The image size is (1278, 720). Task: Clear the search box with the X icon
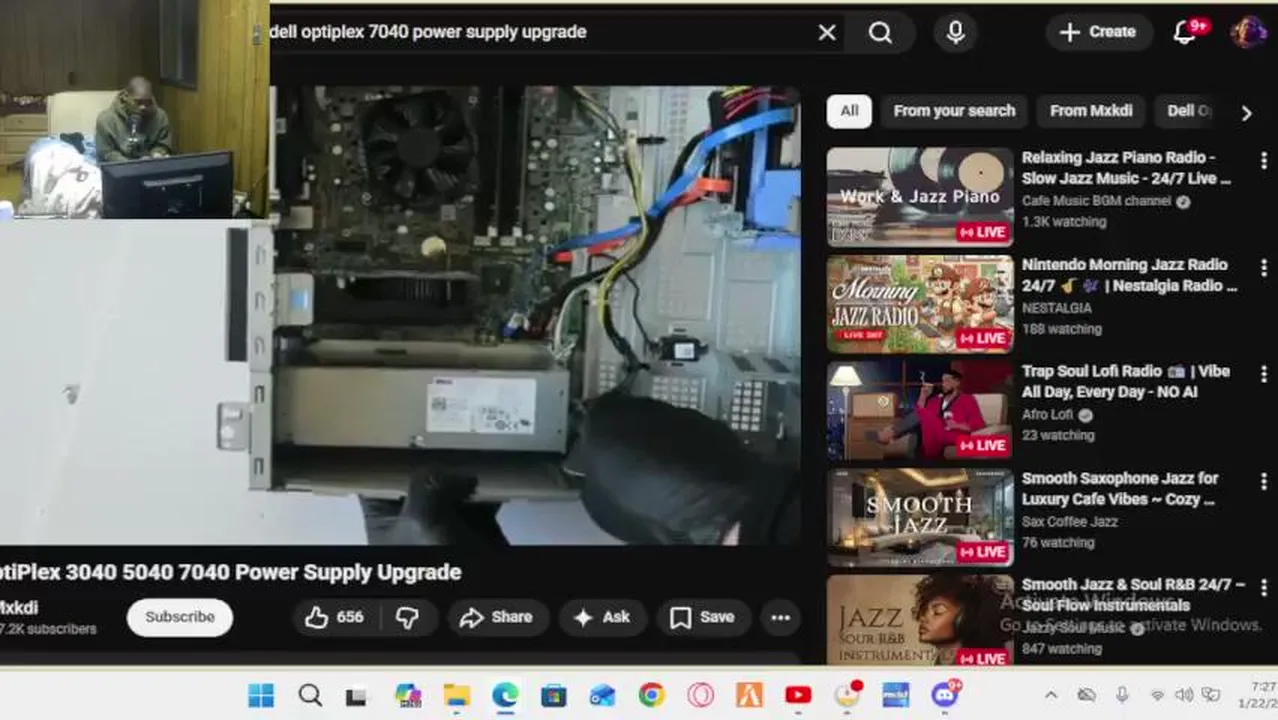pyautogui.click(x=827, y=32)
